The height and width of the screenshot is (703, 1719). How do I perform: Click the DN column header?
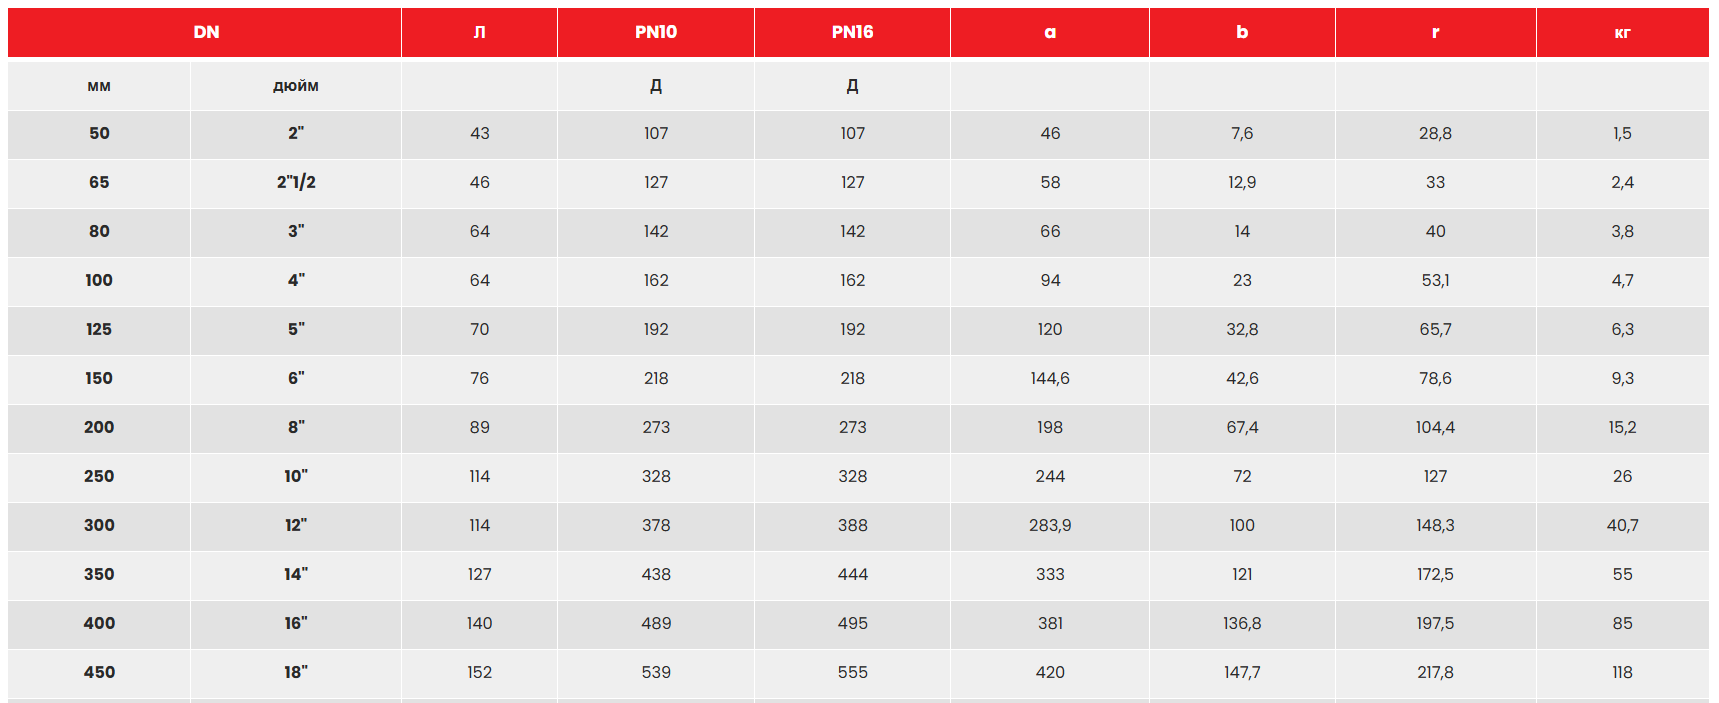pos(206,32)
